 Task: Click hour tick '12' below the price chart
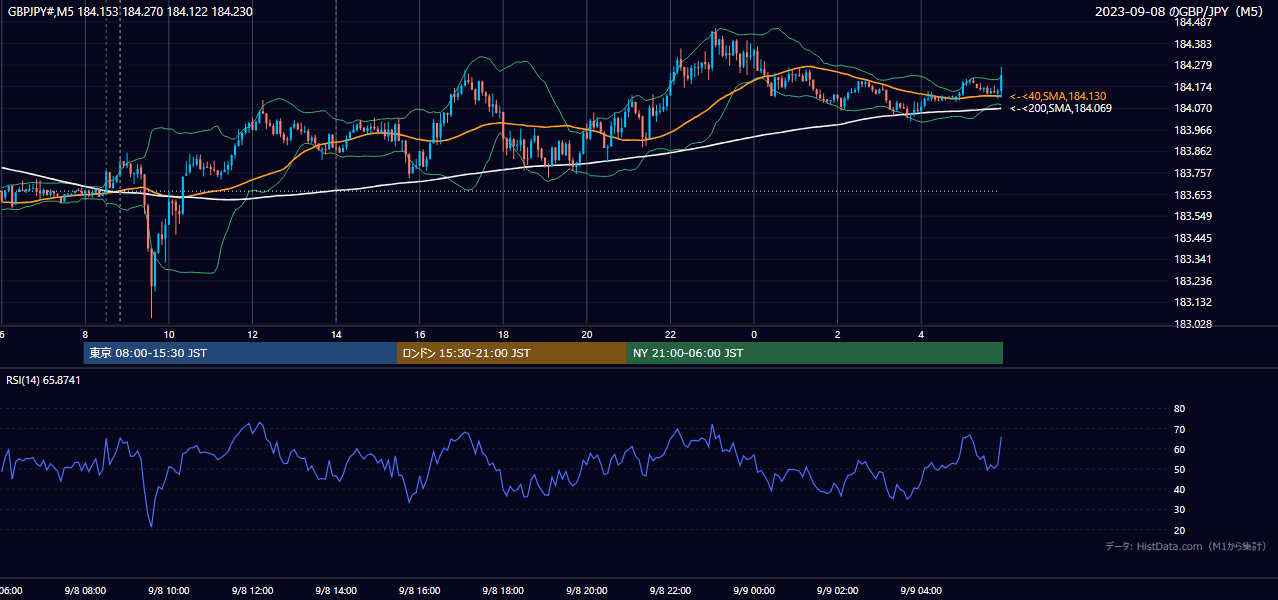point(253,334)
